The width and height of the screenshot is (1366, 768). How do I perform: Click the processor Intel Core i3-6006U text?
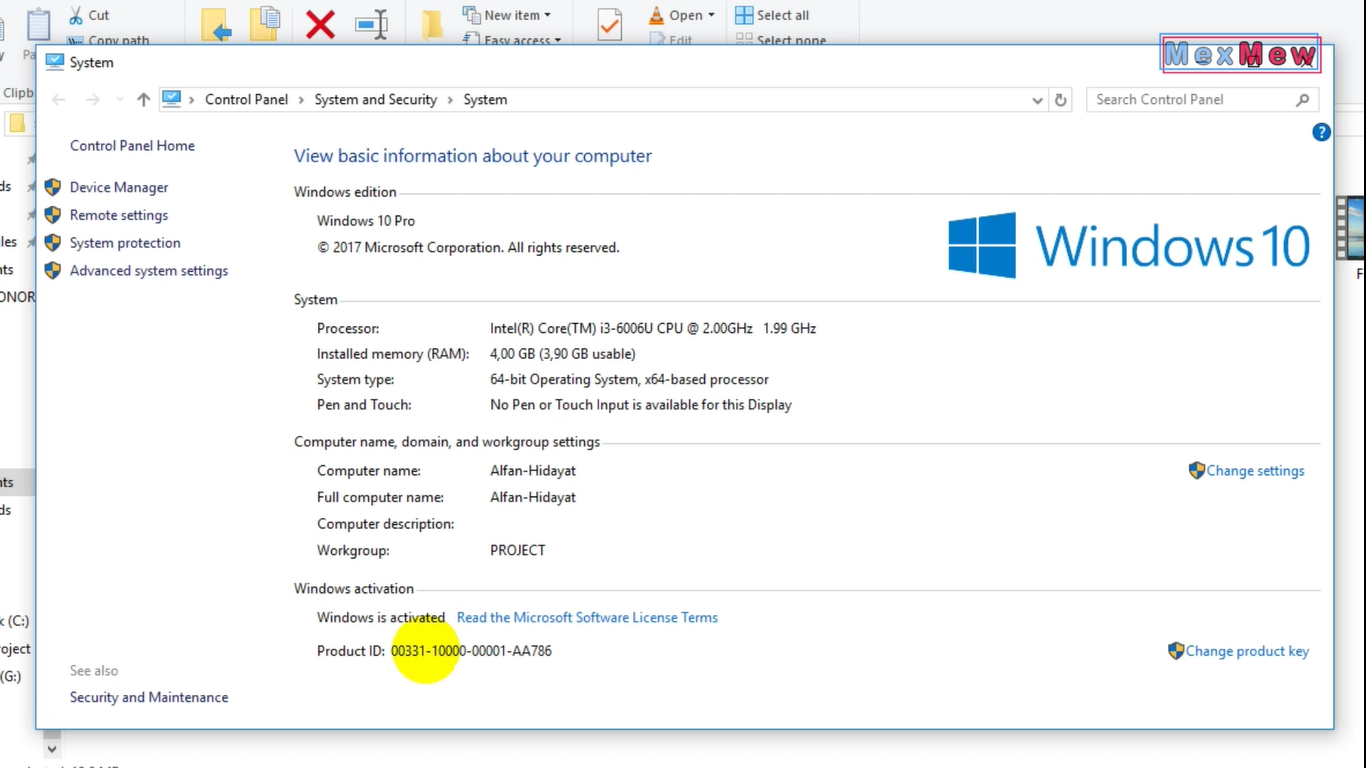click(x=653, y=328)
